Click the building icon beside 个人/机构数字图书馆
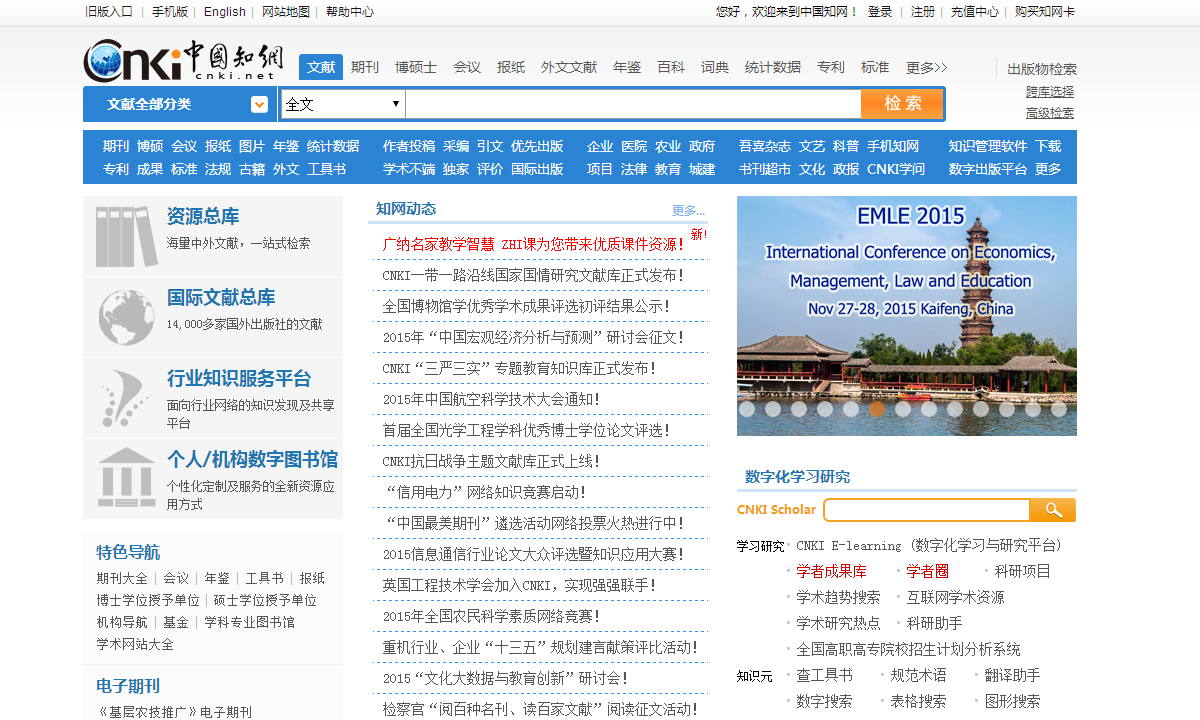Image resolution: width=1200 pixels, height=720 pixels. (126, 477)
